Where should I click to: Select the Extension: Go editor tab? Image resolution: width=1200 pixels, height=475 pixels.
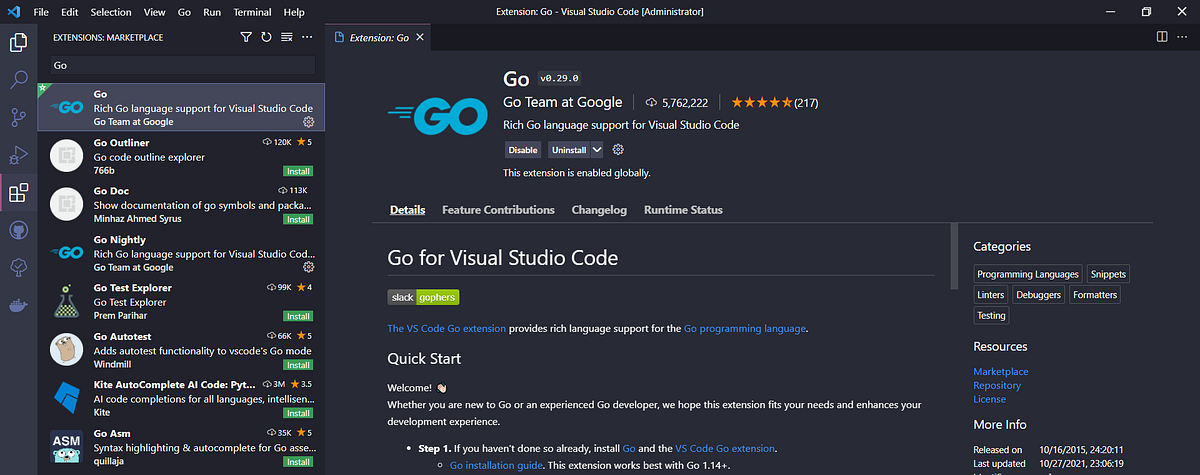click(379, 37)
